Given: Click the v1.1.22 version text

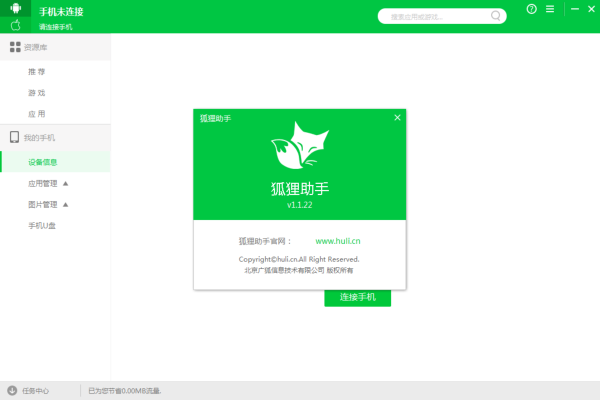Looking at the screenshot, I should [x=300, y=205].
